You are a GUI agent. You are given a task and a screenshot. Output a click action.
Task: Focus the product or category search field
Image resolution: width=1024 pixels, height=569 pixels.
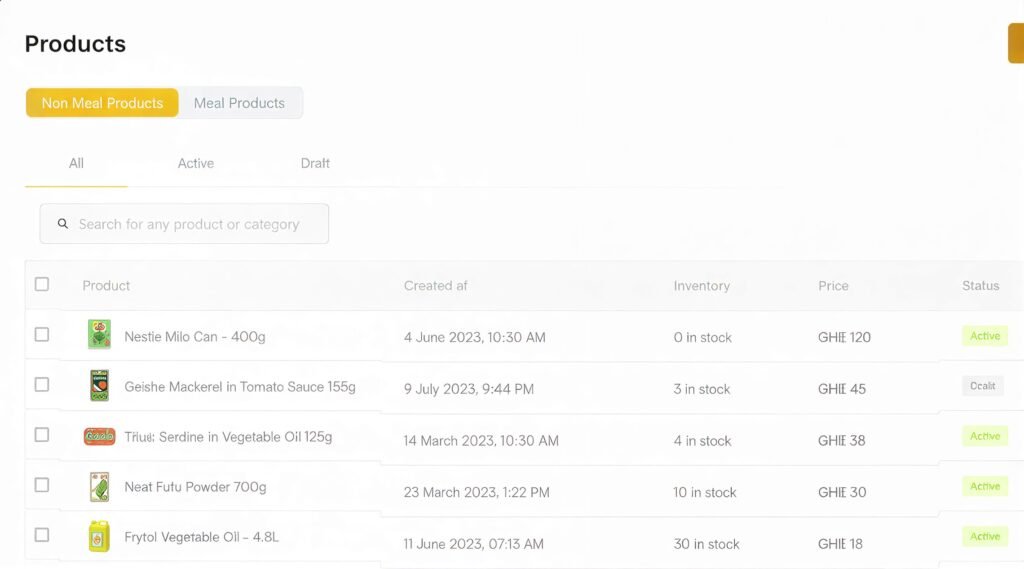click(x=190, y=224)
